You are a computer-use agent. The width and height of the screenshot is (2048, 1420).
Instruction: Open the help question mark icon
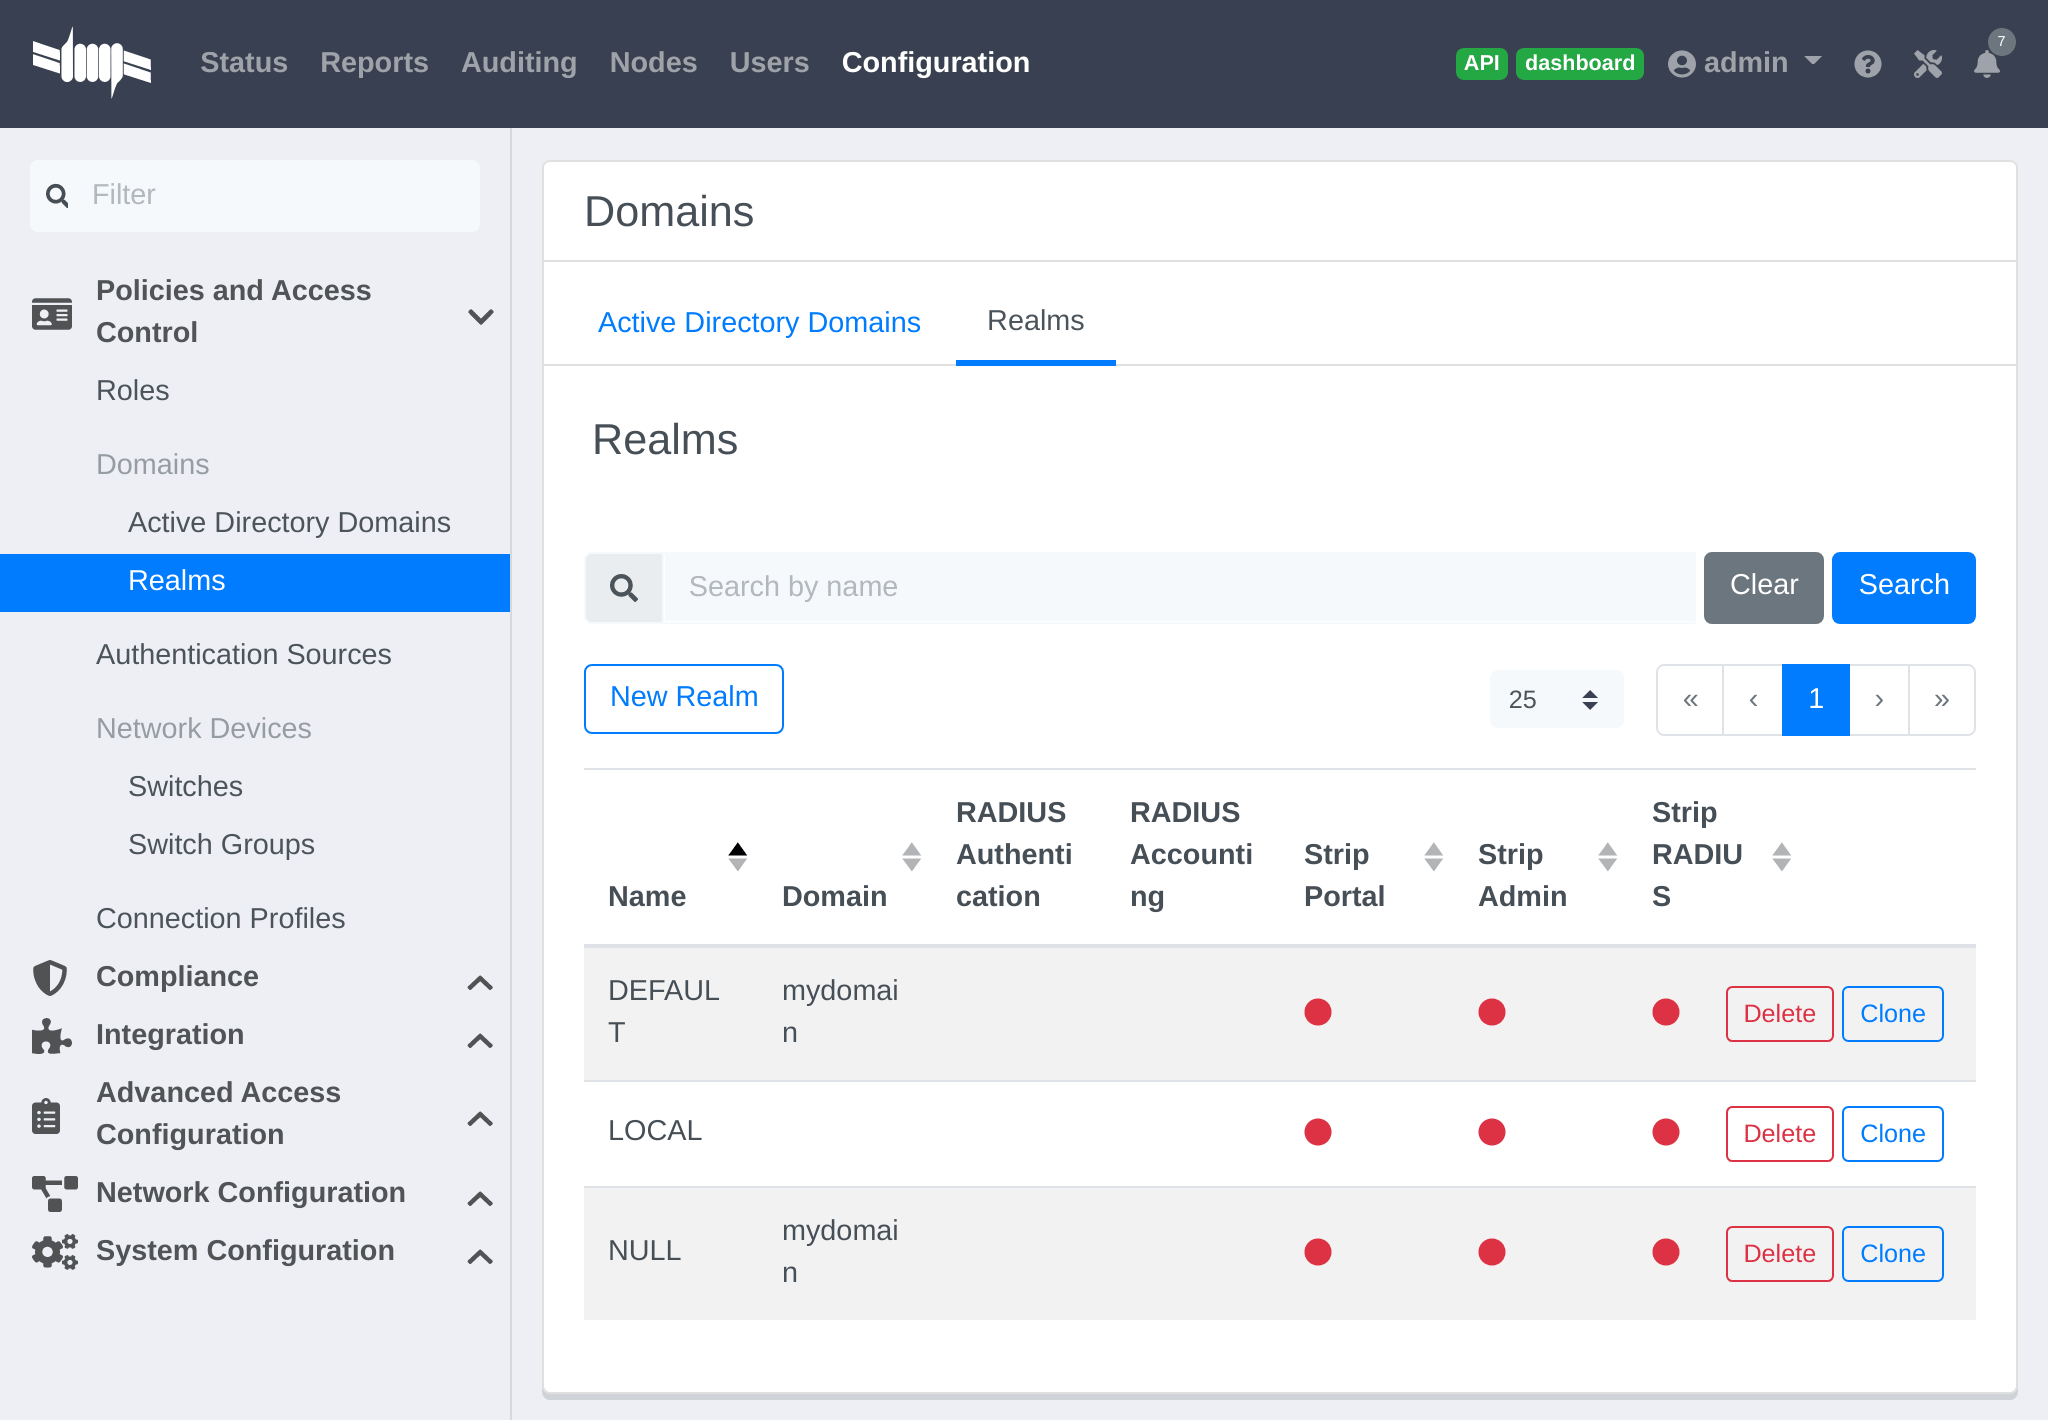(1867, 64)
